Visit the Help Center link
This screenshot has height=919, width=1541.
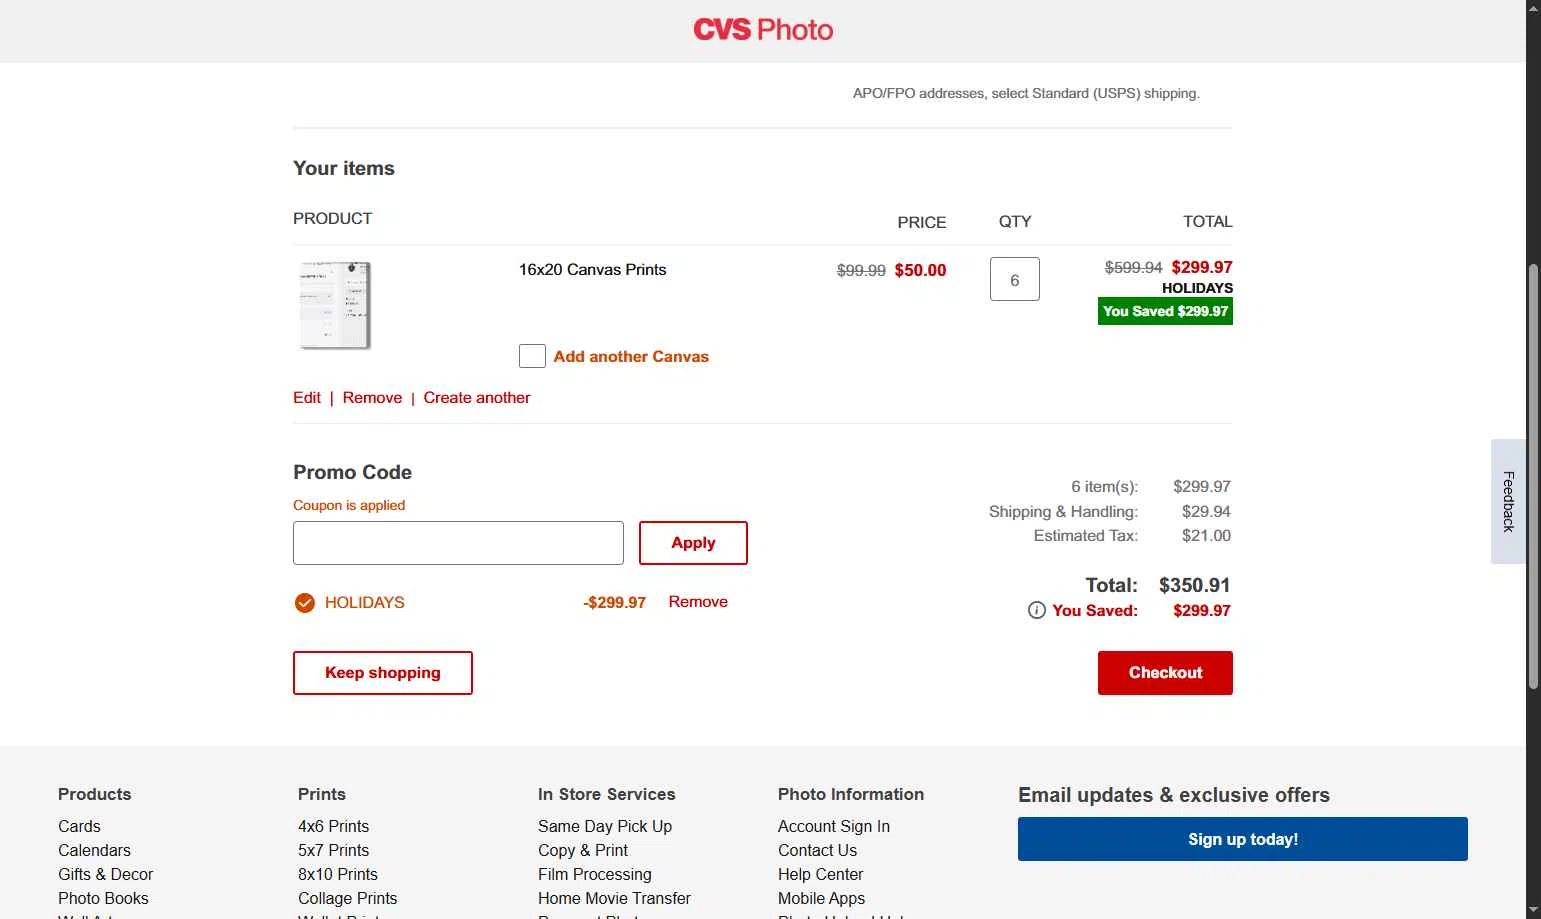point(820,875)
